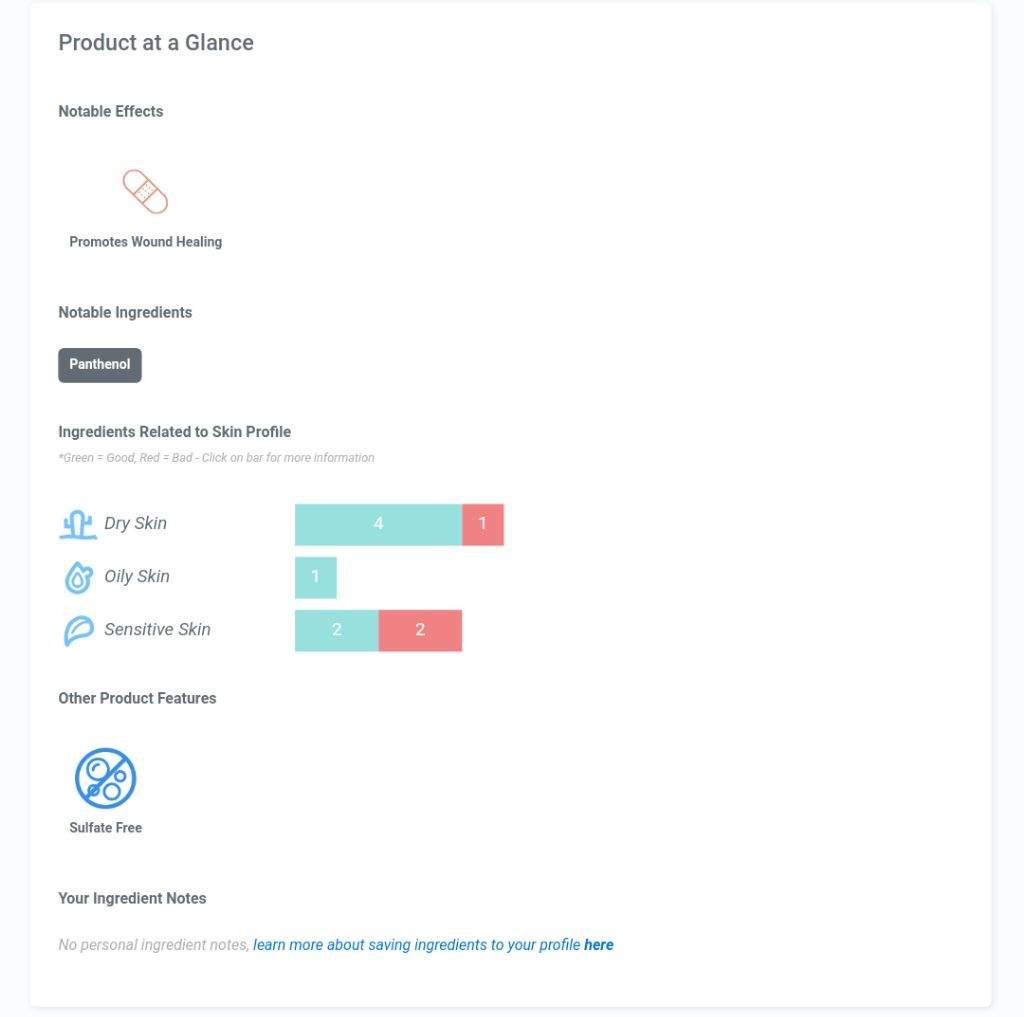Image resolution: width=1024 pixels, height=1017 pixels.
Task: Click the 'Sensitive Skin' label
Action: 157,629
